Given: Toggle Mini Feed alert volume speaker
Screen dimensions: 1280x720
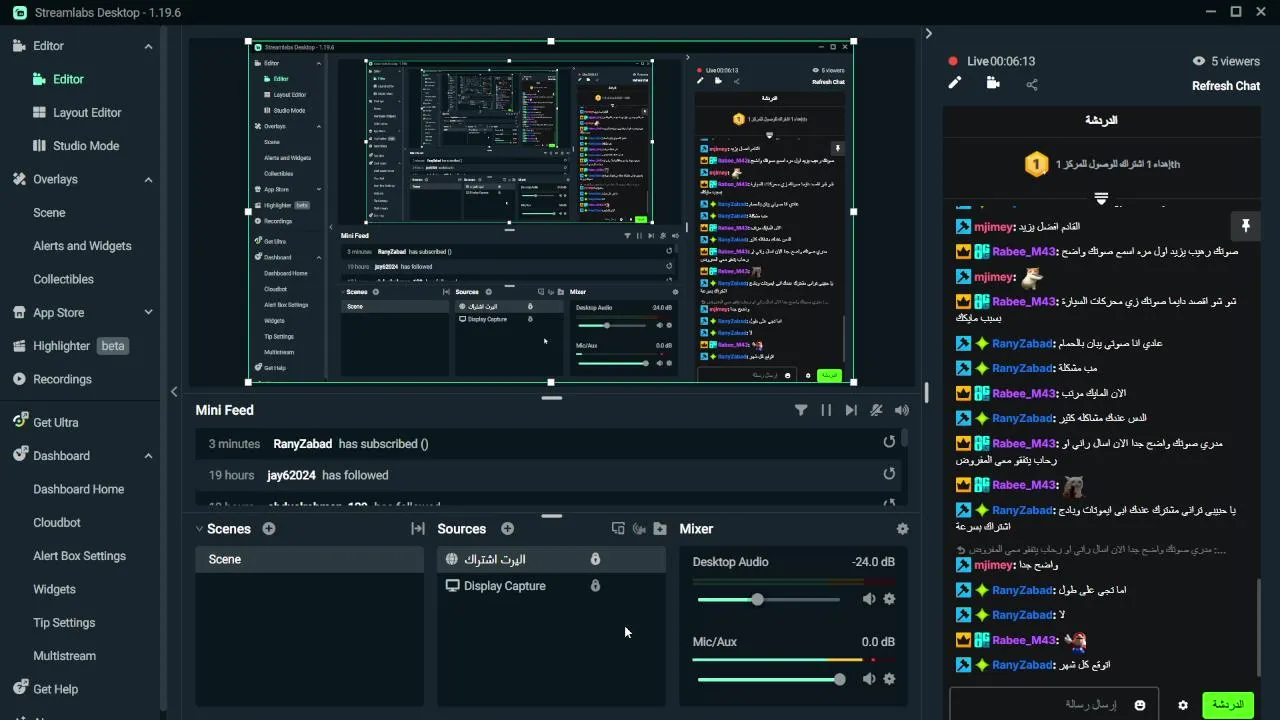Looking at the screenshot, I should coord(902,410).
